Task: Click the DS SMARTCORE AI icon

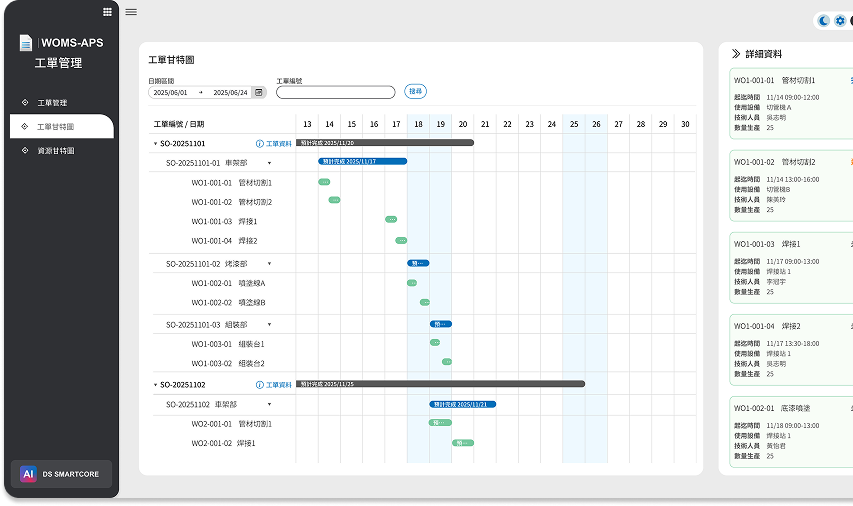Action: [x=28, y=474]
